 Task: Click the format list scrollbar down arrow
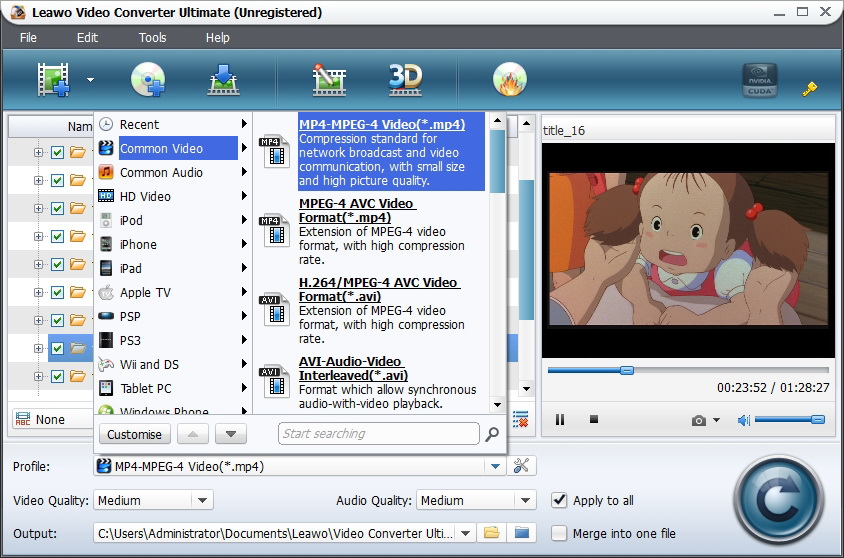(x=497, y=404)
